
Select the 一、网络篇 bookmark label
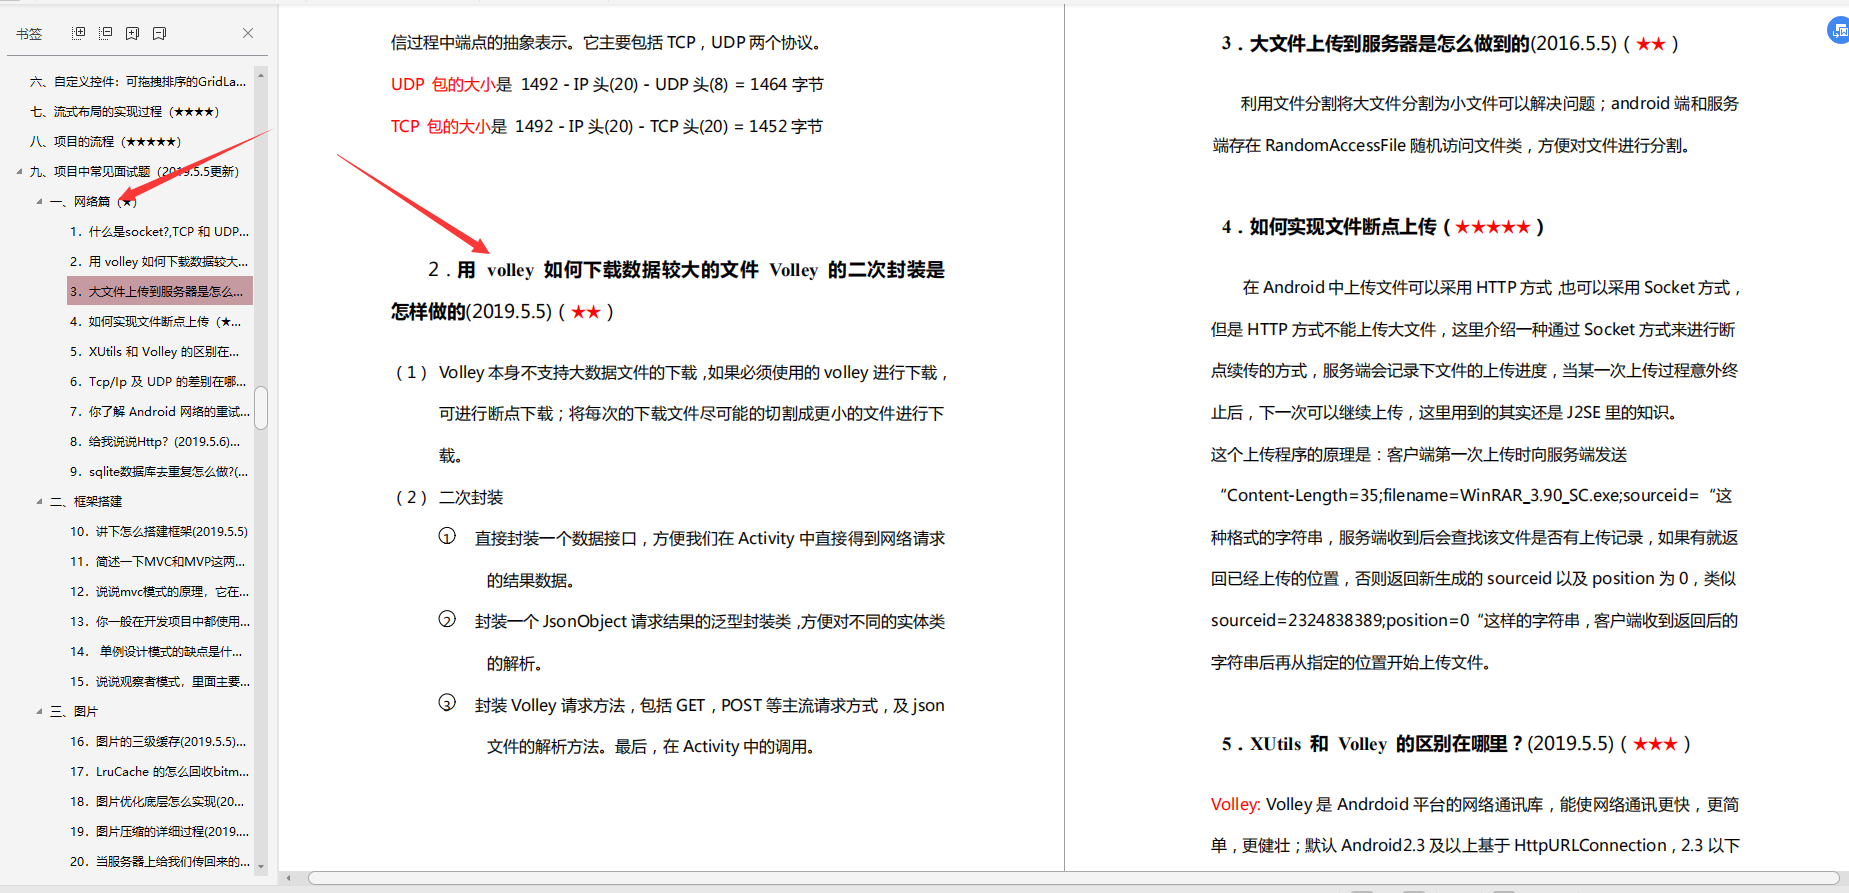[93, 201]
